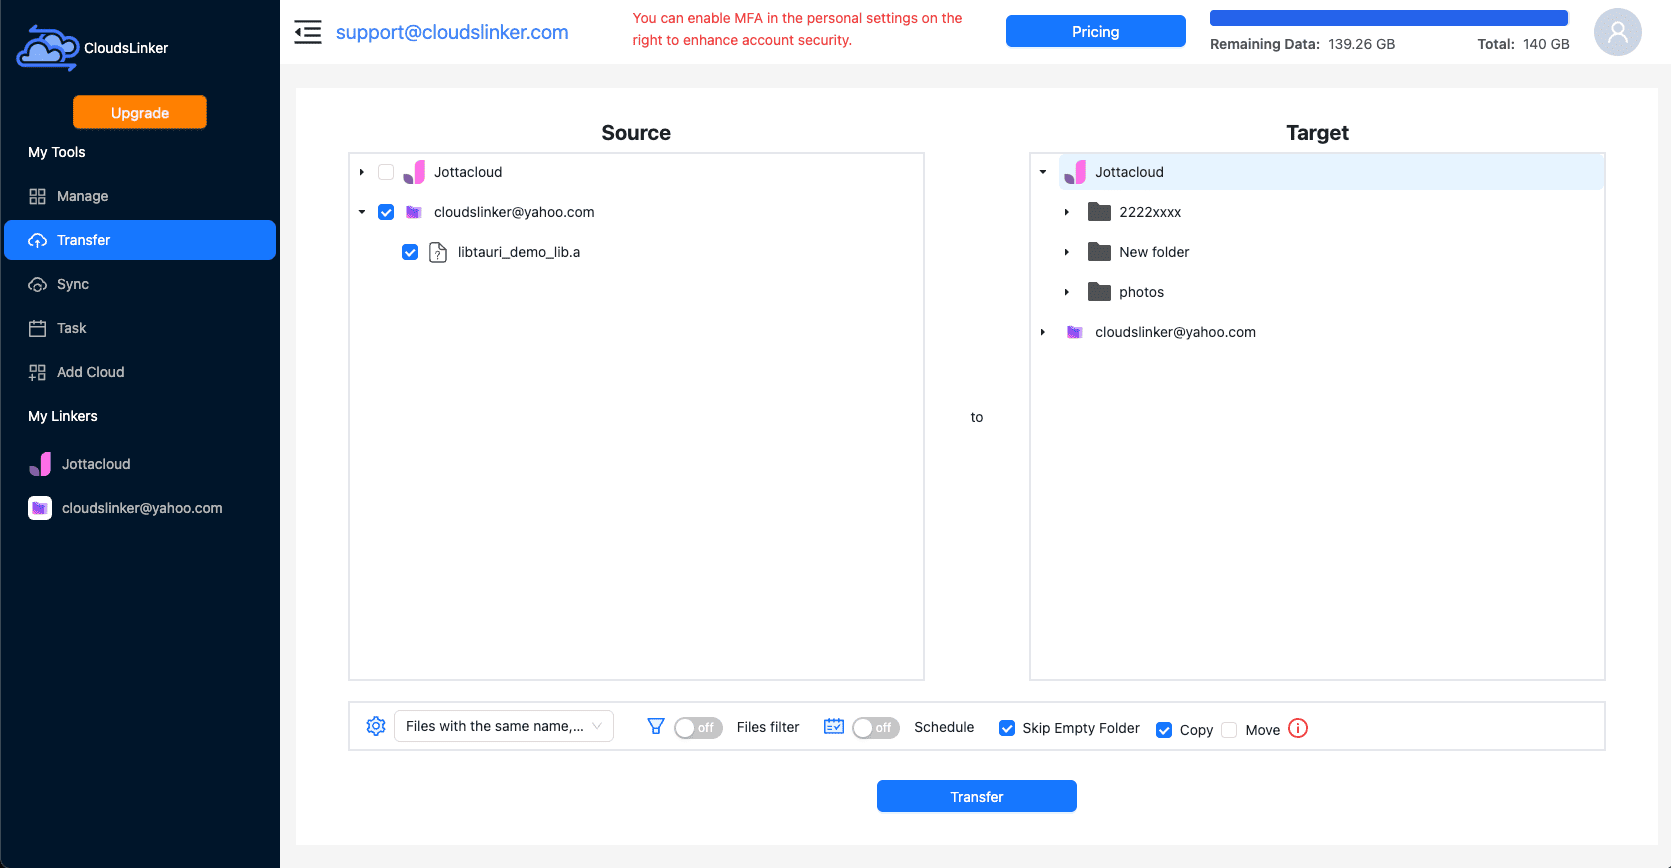Image resolution: width=1671 pixels, height=868 pixels.
Task: Click the Pricing button
Action: click(x=1096, y=31)
